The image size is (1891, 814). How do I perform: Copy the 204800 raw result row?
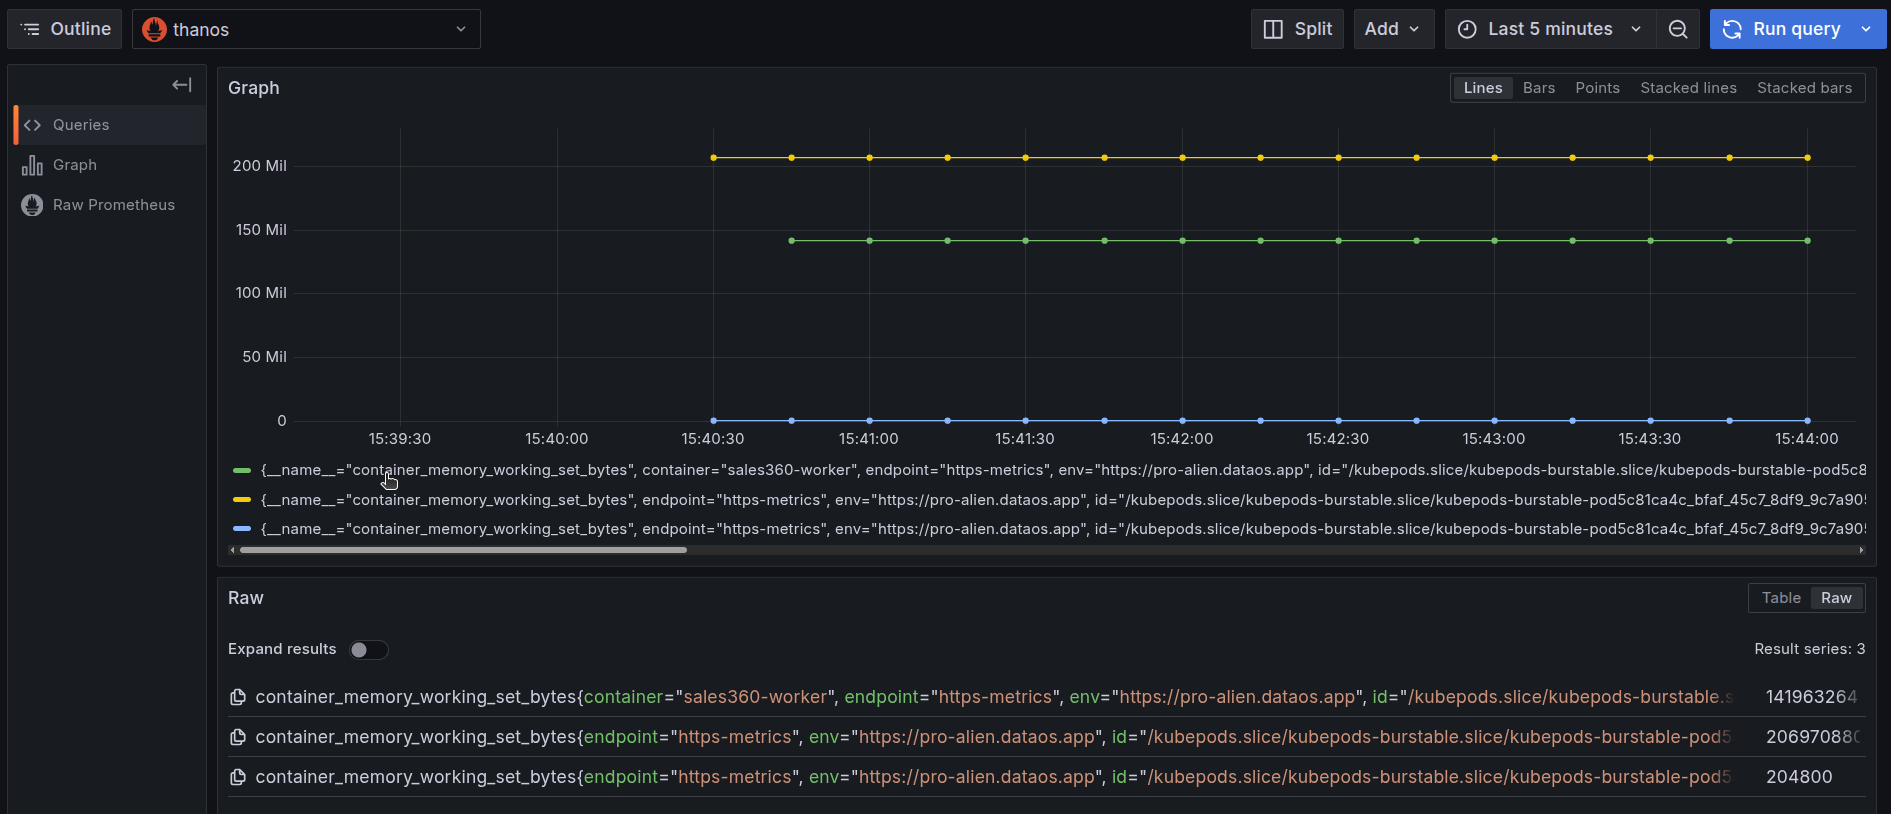click(x=238, y=777)
